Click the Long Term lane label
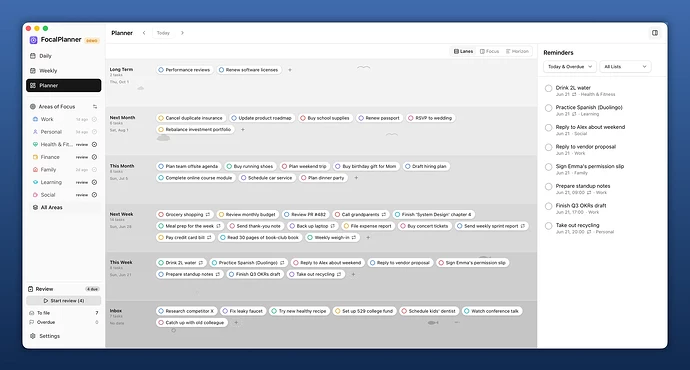The image size is (690, 370). (x=121, y=70)
